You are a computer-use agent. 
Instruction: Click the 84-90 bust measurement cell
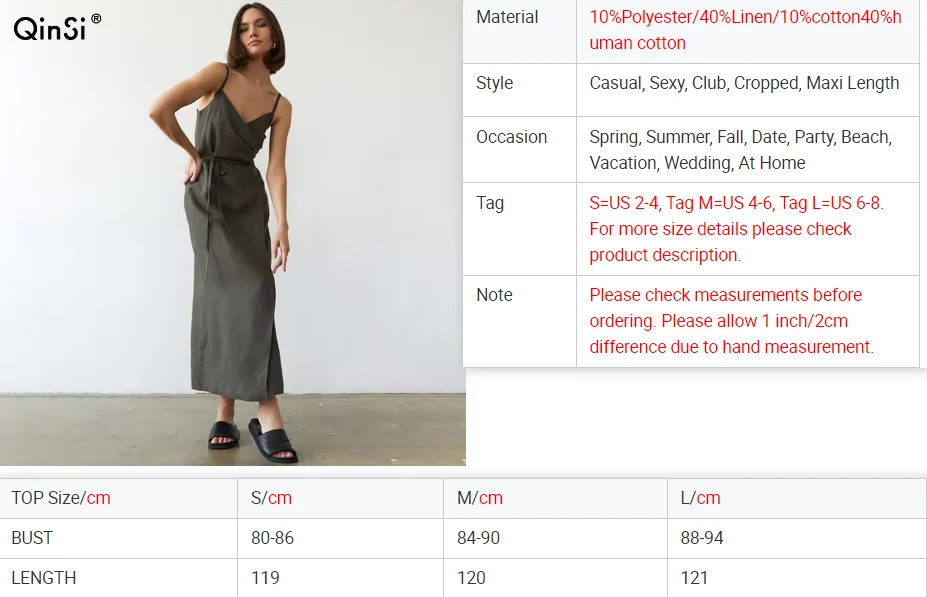click(x=478, y=538)
